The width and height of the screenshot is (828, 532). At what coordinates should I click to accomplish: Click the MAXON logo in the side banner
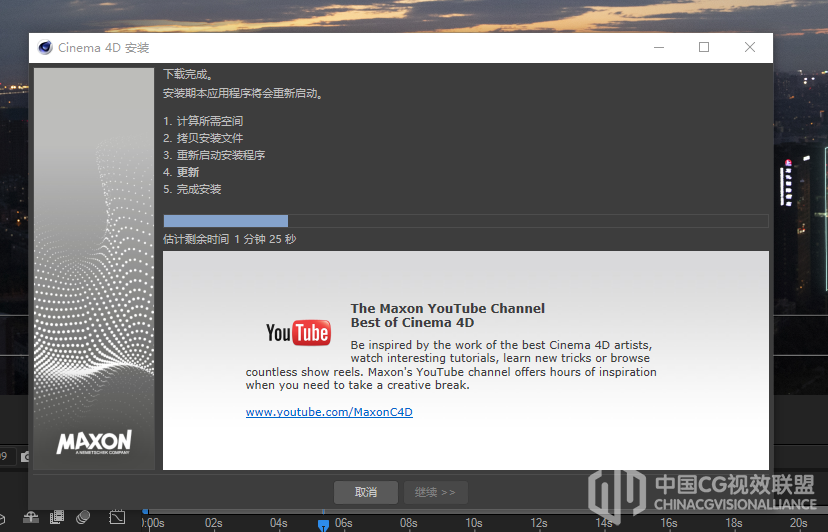94,442
